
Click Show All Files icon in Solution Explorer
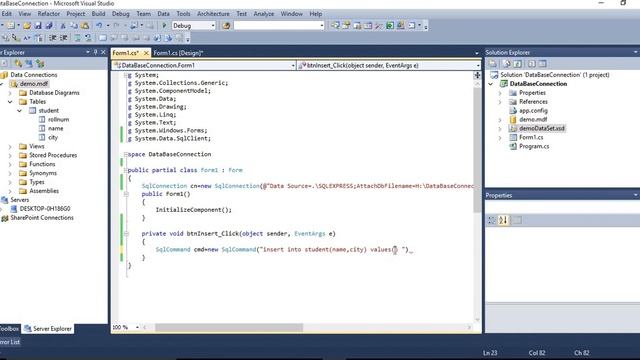[507, 64]
